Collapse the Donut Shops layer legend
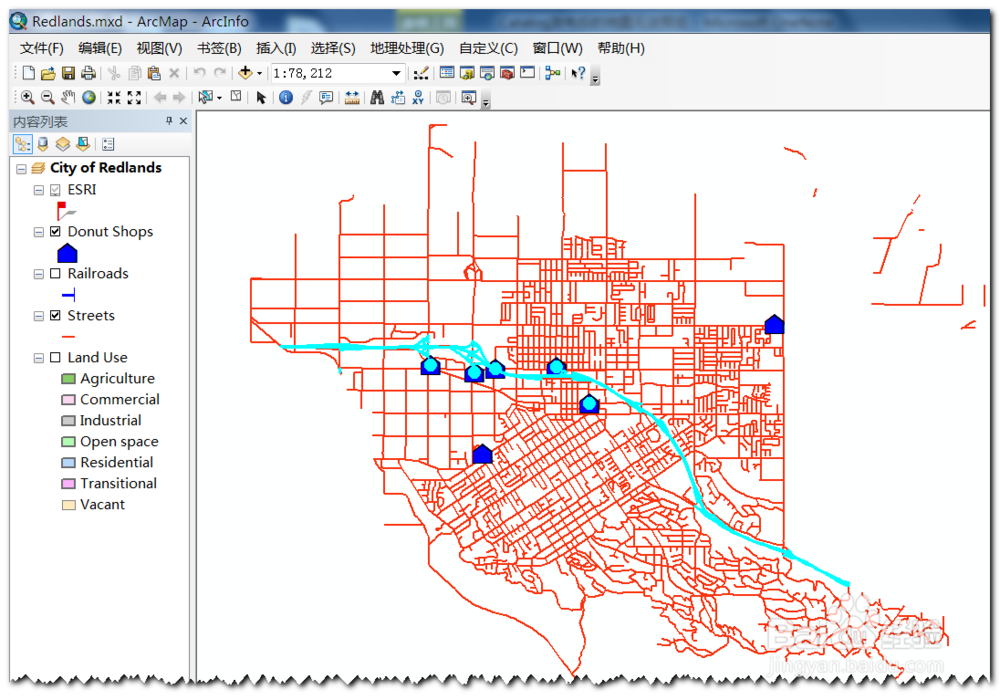 point(39,232)
